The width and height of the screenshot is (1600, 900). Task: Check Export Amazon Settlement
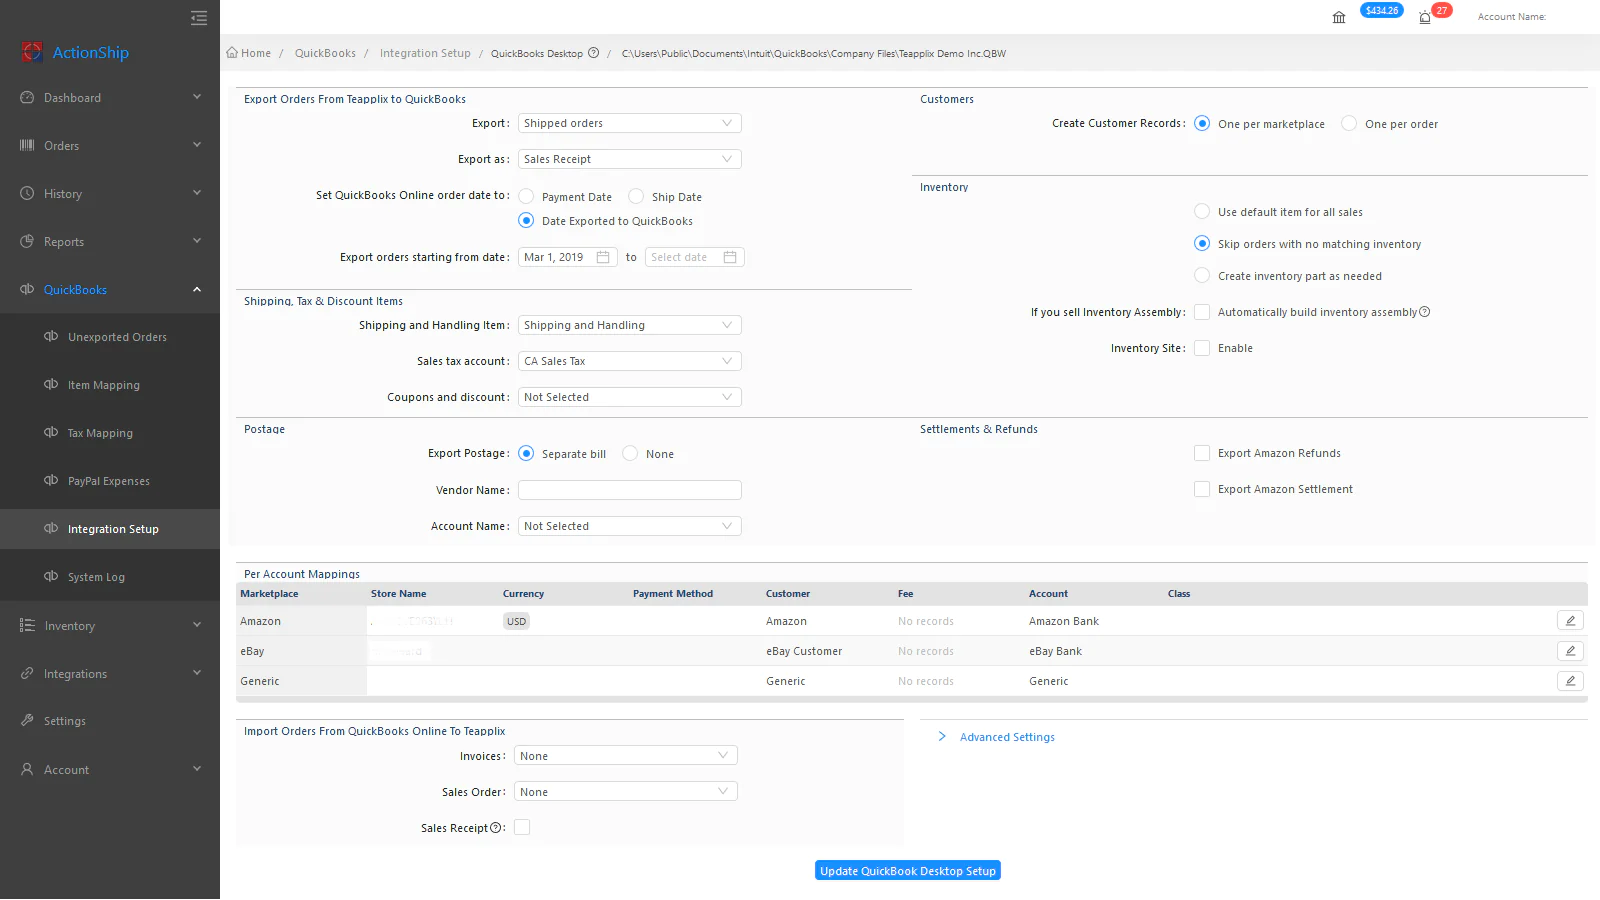click(1202, 489)
